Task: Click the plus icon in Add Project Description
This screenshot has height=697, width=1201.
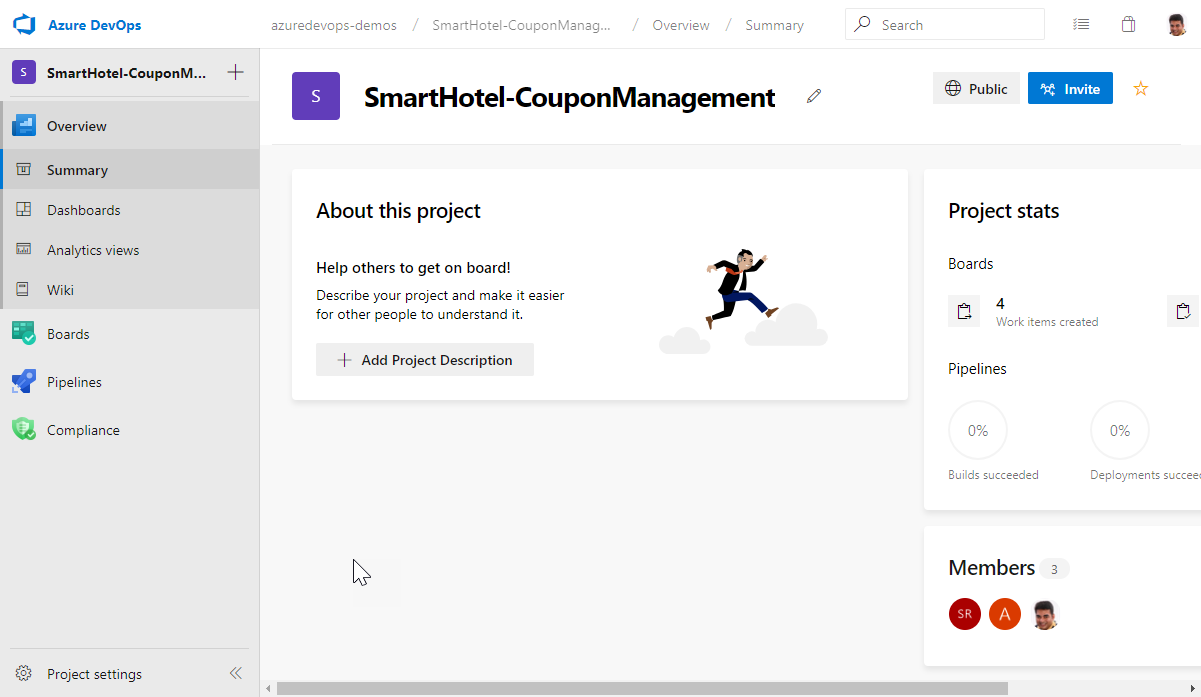Action: pyautogui.click(x=344, y=360)
